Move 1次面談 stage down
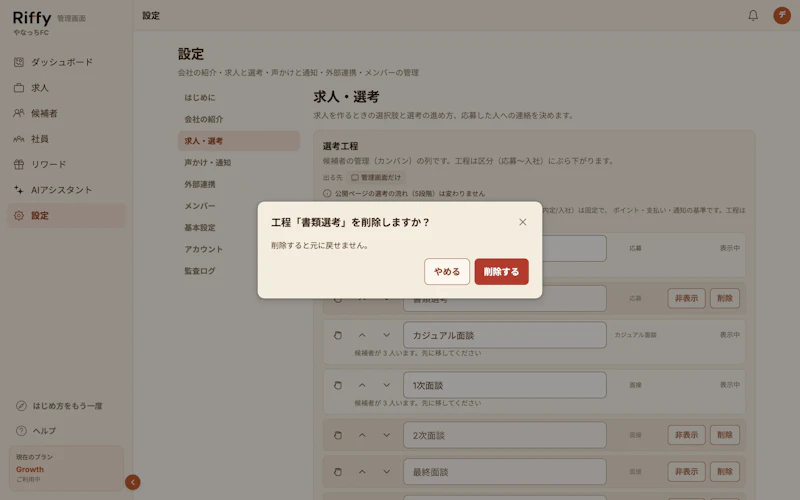 tap(386, 385)
